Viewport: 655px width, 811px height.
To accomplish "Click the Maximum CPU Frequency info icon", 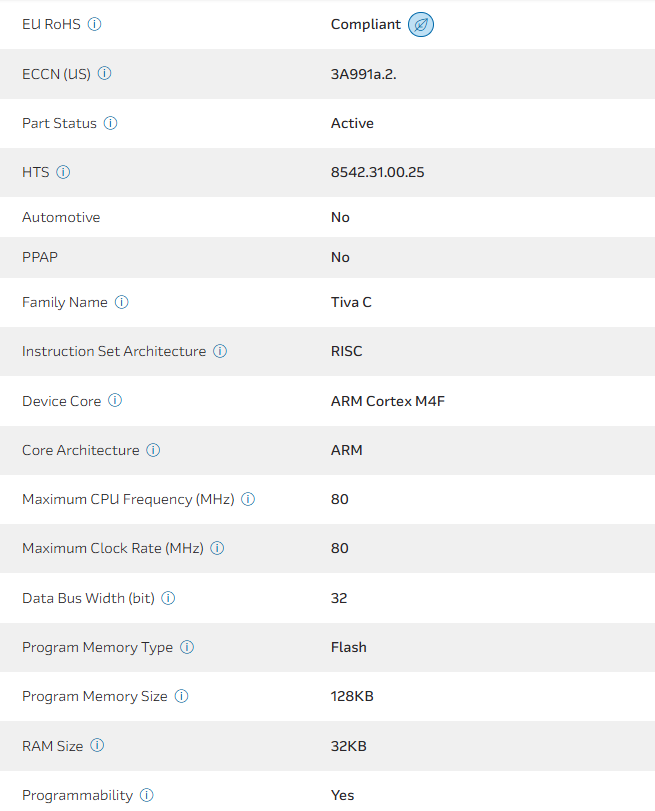I will click(x=248, y=499).
